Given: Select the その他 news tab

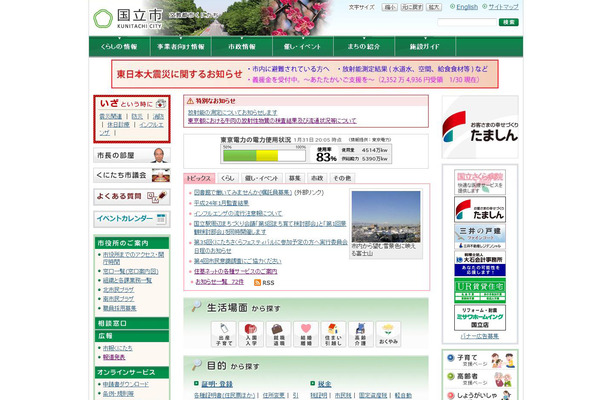Looking at the screenshot, I should pyautogui.click(x=342, y=178).
